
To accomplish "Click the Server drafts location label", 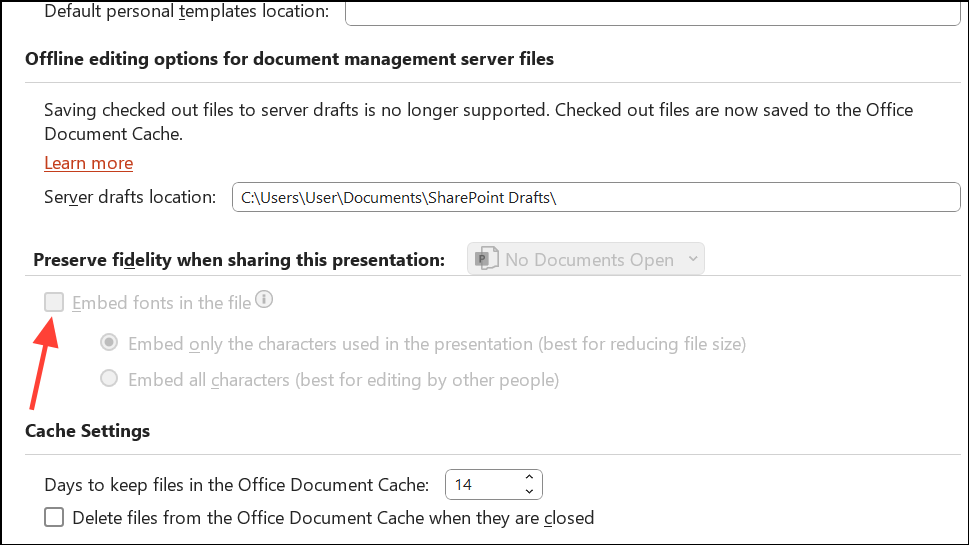I will 130,197.
